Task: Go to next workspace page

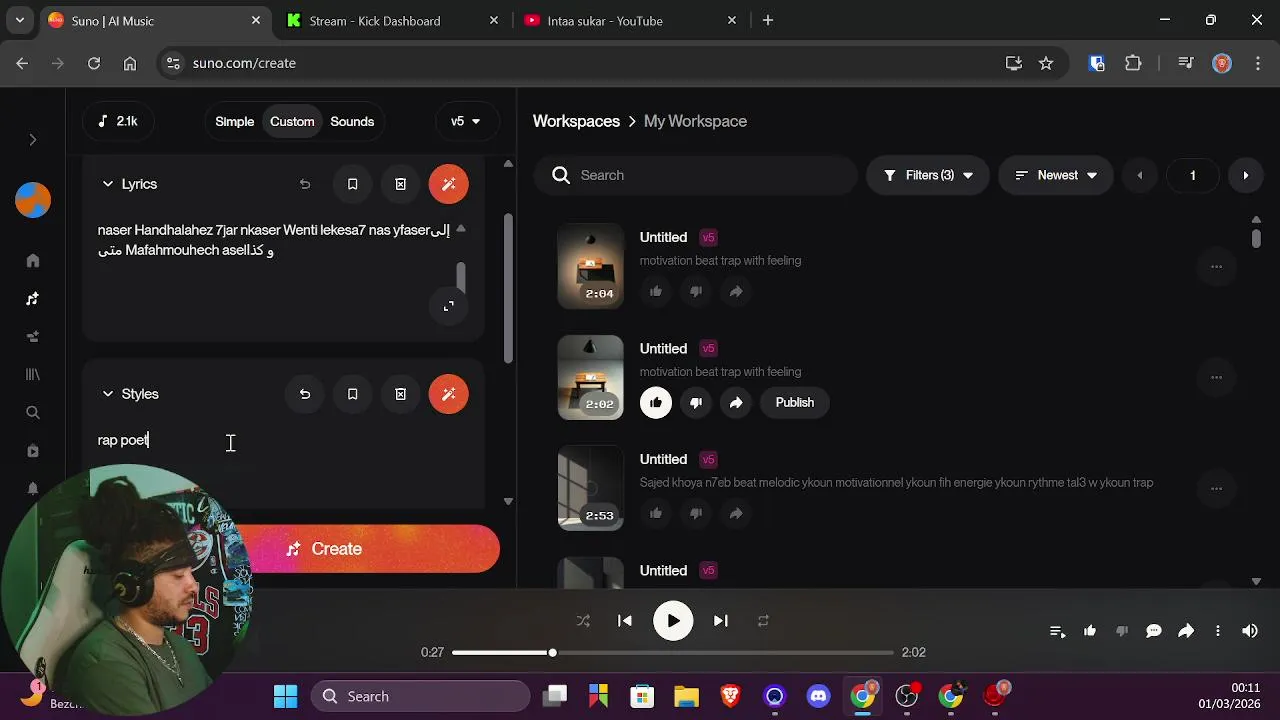Action: pyautogui.click(x=1245, y=175)
